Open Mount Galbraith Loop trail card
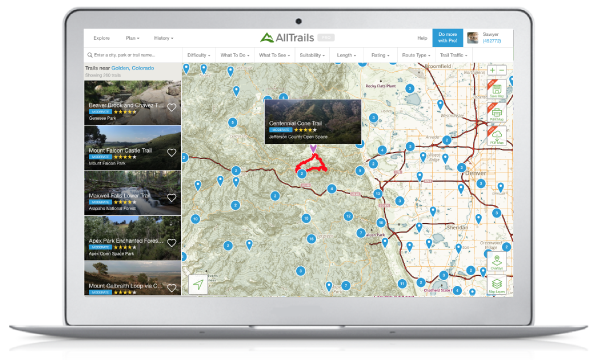This screenshot has width=600, height=360. point(132,278)
